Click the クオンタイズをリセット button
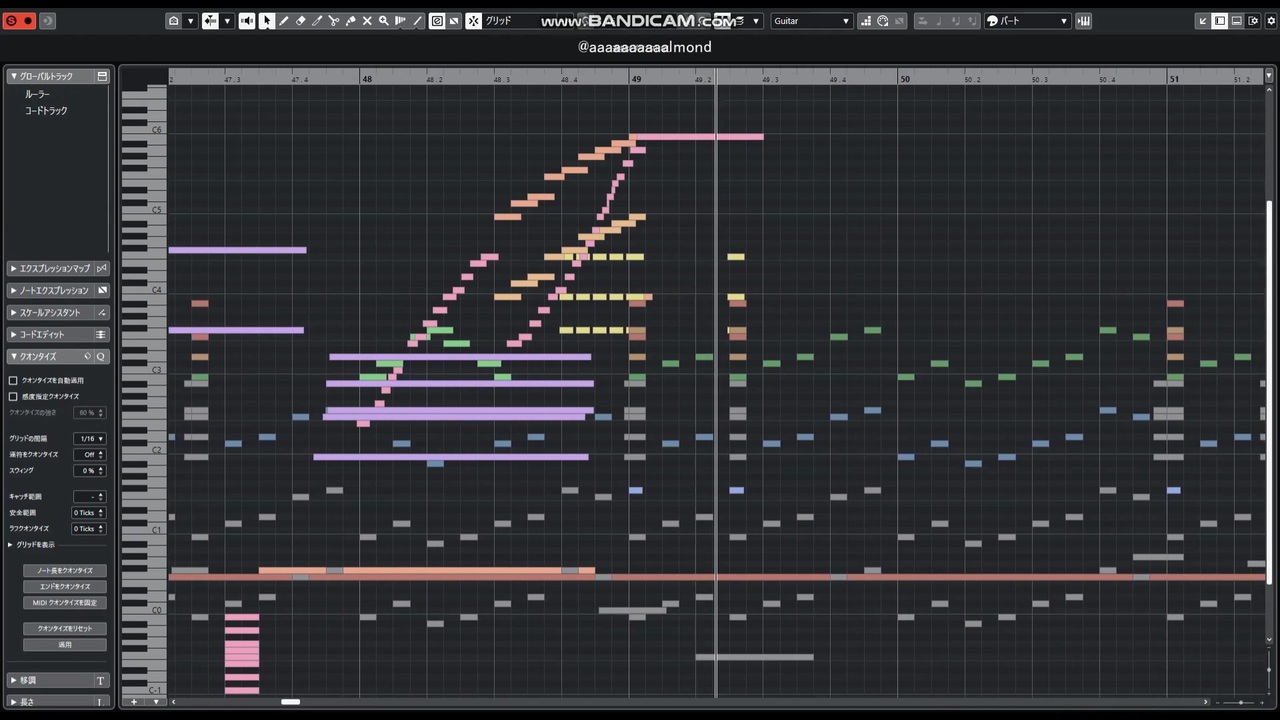This screenshot has height=720, width=1280. (65, 629)
